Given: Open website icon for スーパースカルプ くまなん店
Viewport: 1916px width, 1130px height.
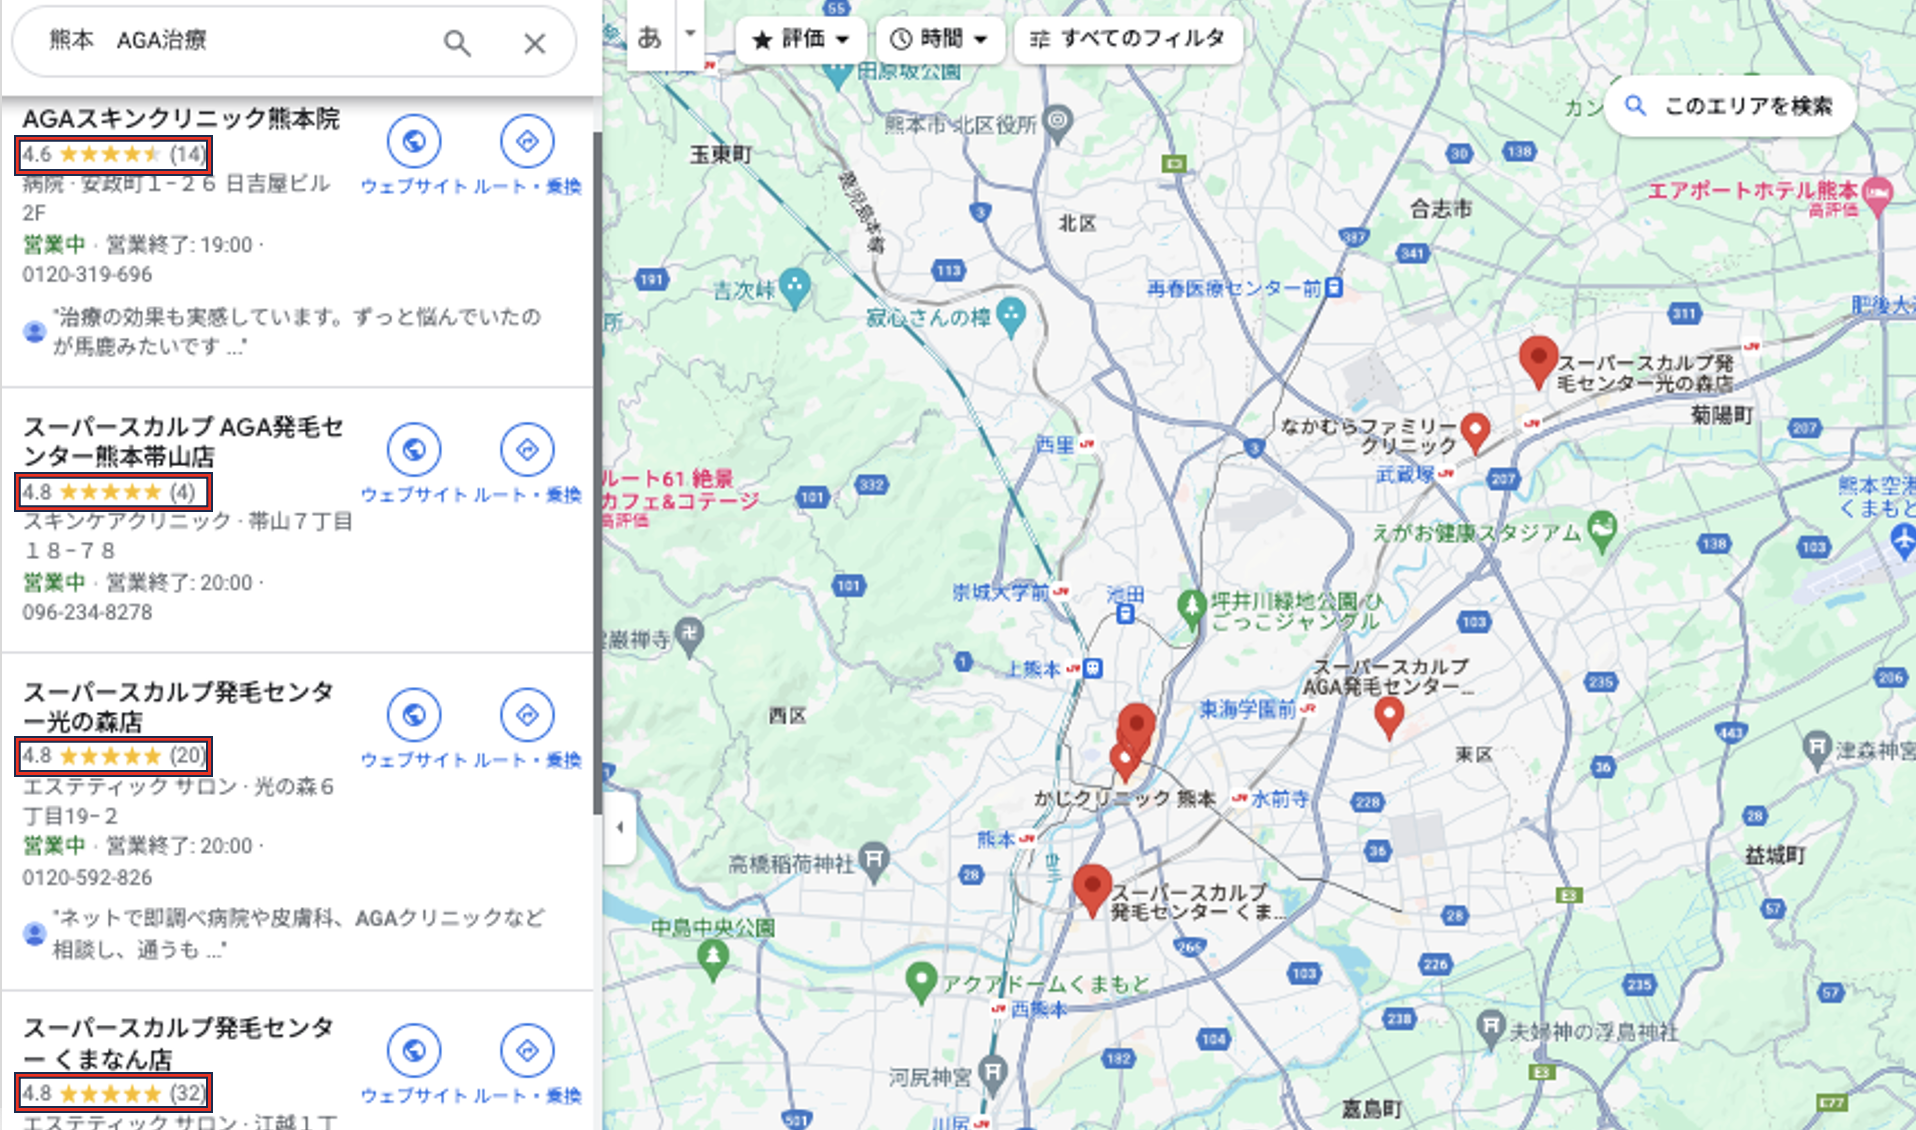Looking at the screenshot, I should coord(414,1051).
